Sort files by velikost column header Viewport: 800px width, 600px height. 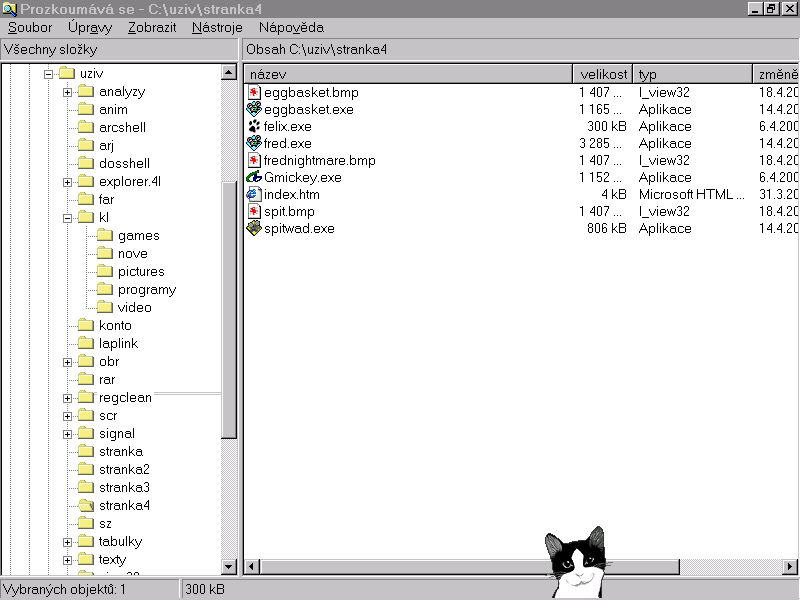coord(602,74)
